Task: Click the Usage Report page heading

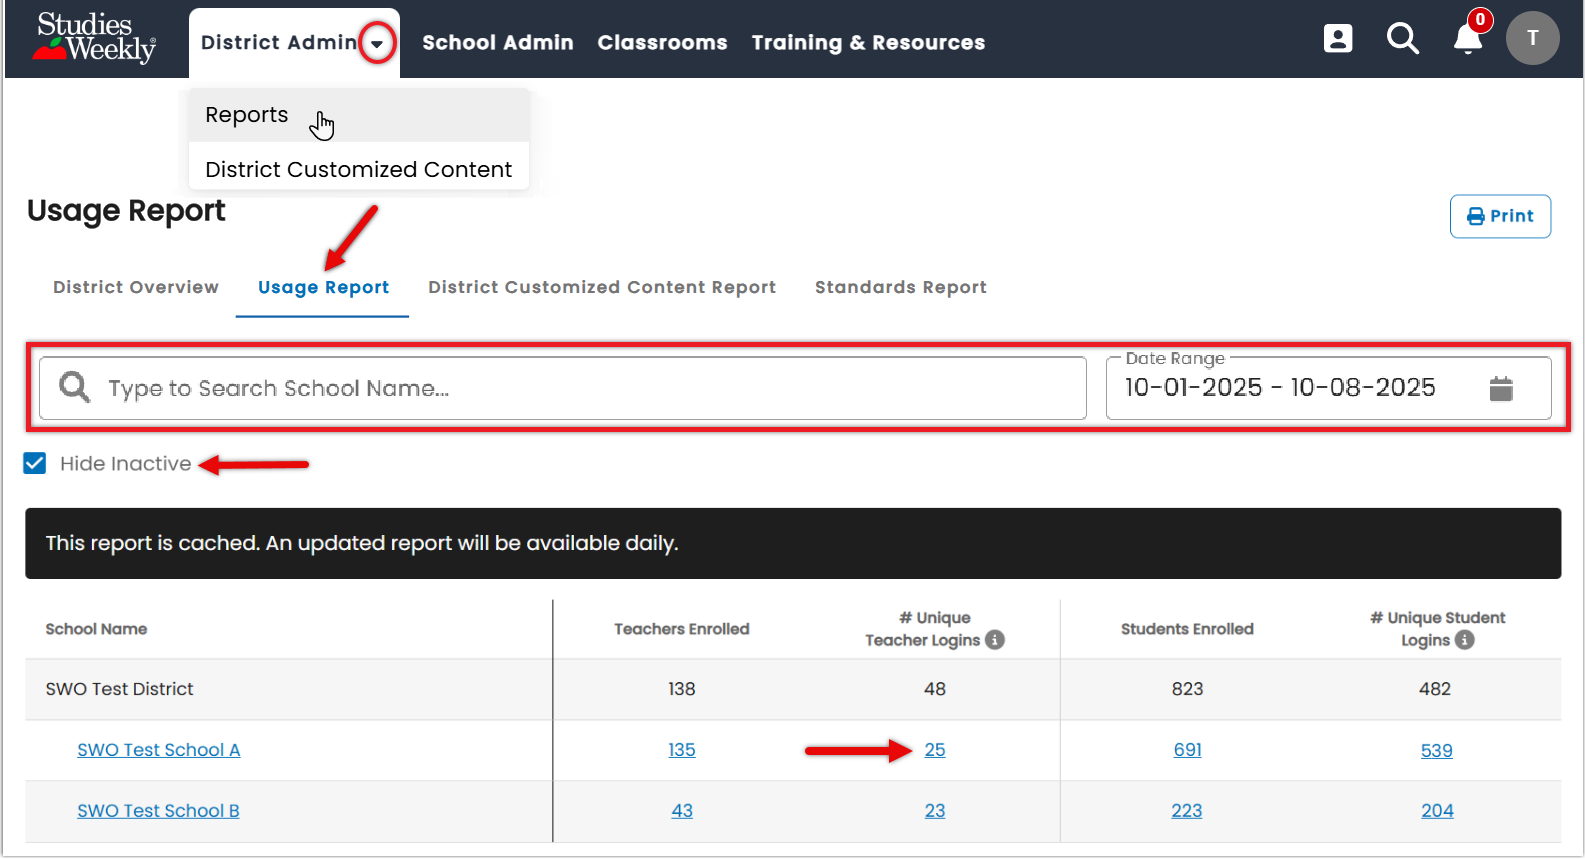Action: [126, 211]
